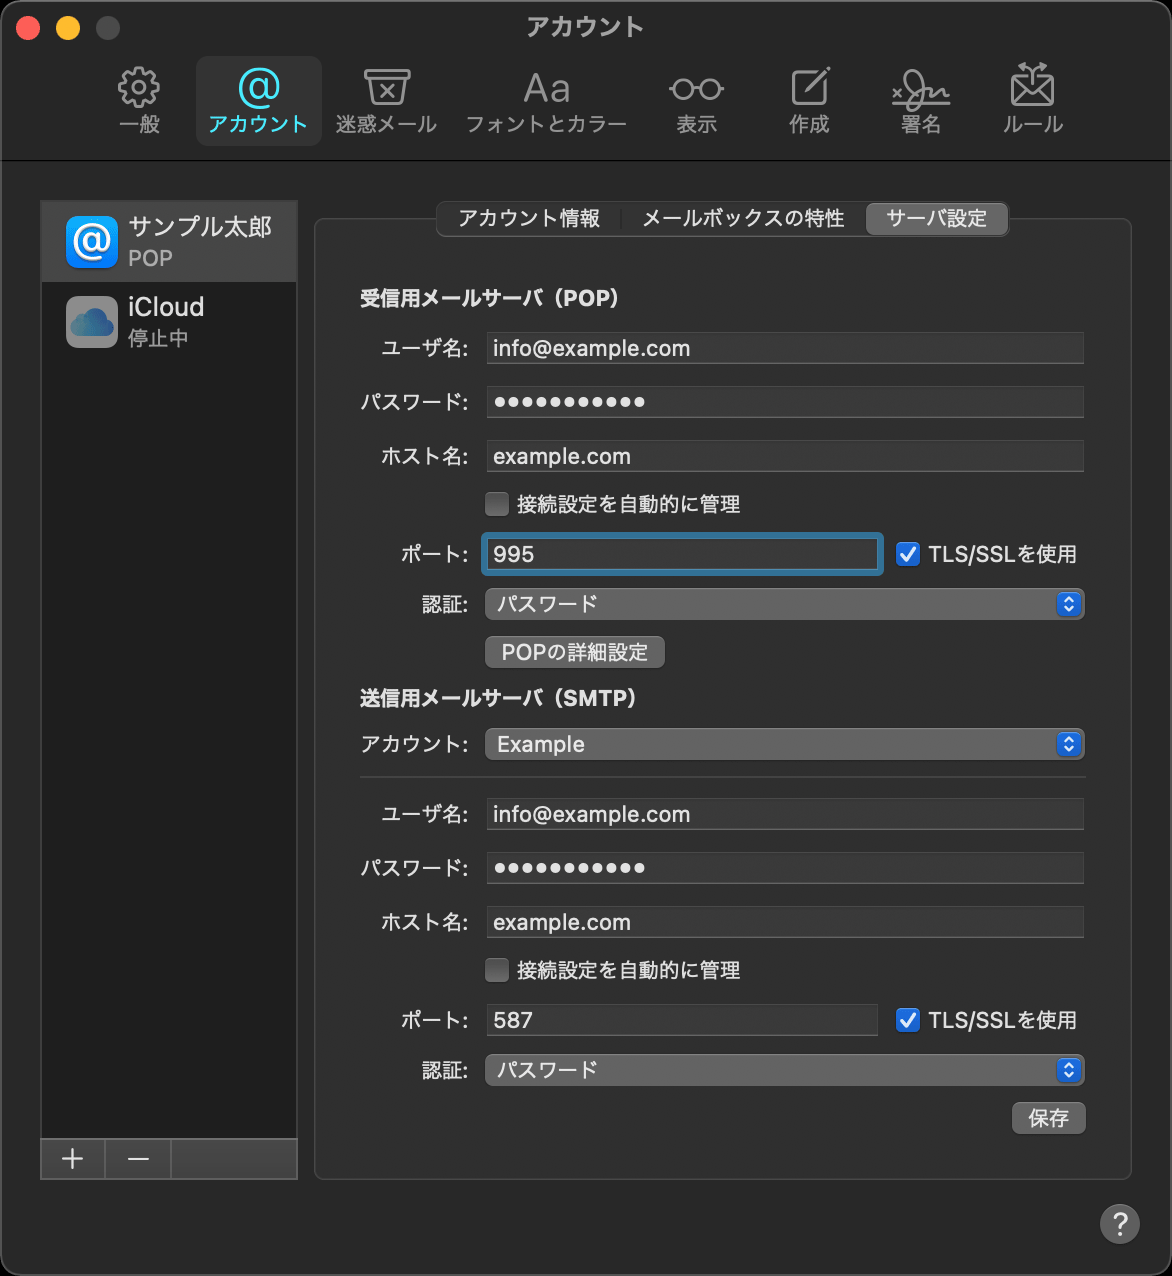
Task: Open the フォントとカラー pane
Action: (546, 101)
